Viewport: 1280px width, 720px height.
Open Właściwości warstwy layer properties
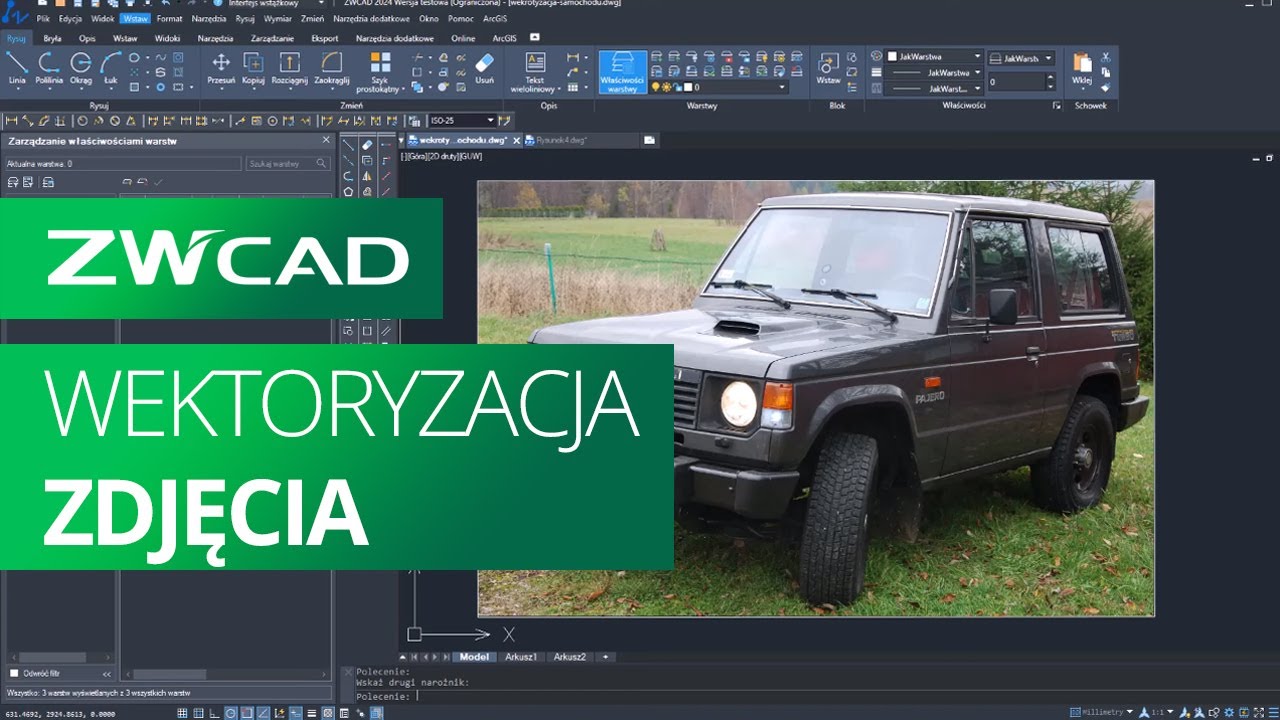point(622,72)
